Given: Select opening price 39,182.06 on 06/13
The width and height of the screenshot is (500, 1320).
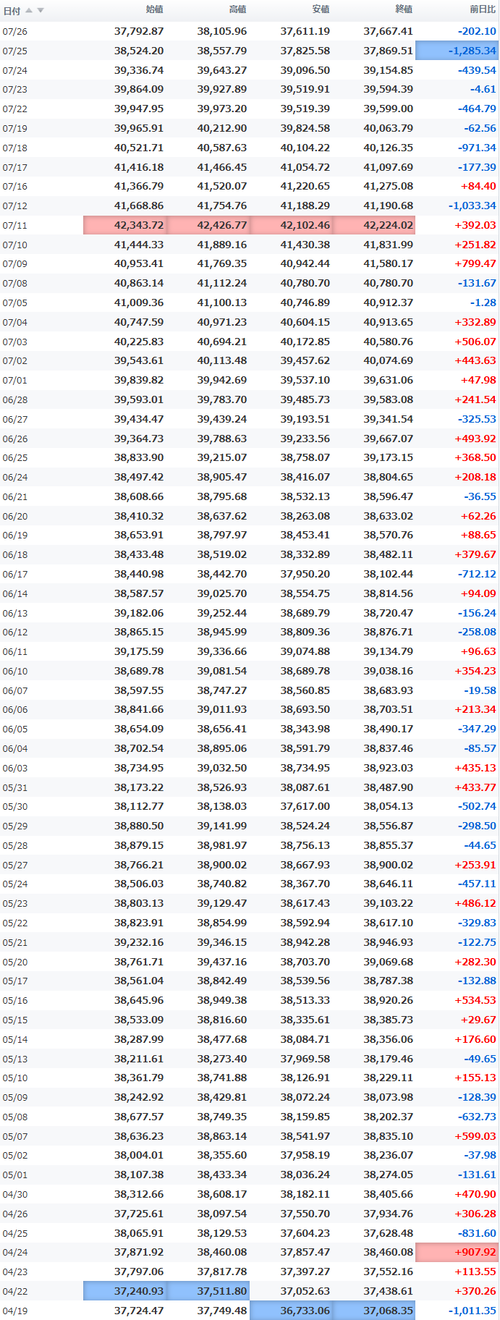Looking at the screenshot, I should 139,615.
